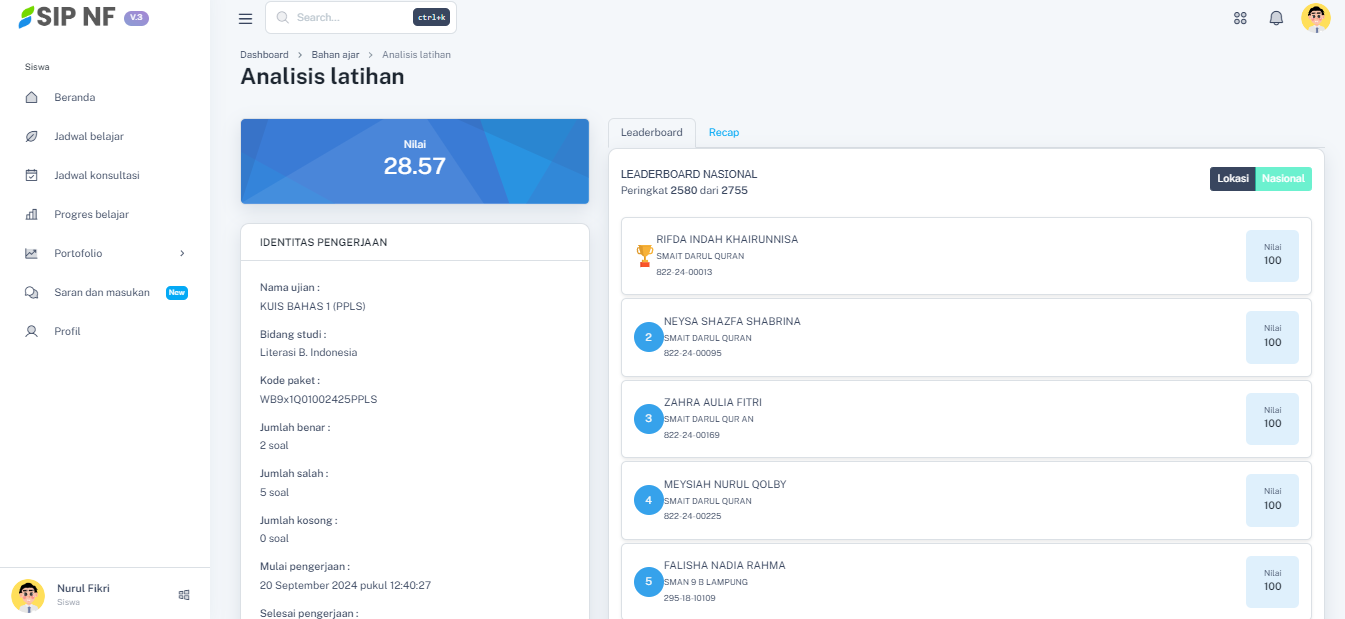Open Bahan ajar breadcrumb link
The image size is (1345, 619).
point(335,55)
